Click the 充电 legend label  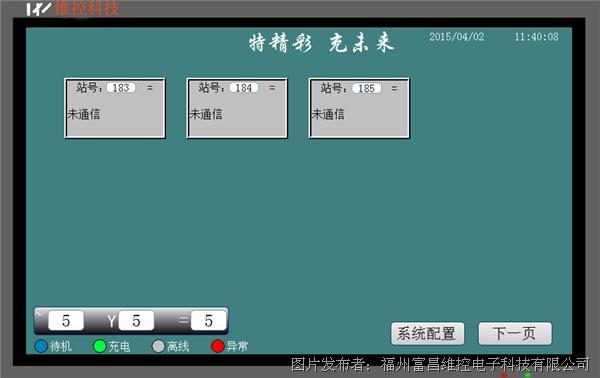[x=119, y=347]
